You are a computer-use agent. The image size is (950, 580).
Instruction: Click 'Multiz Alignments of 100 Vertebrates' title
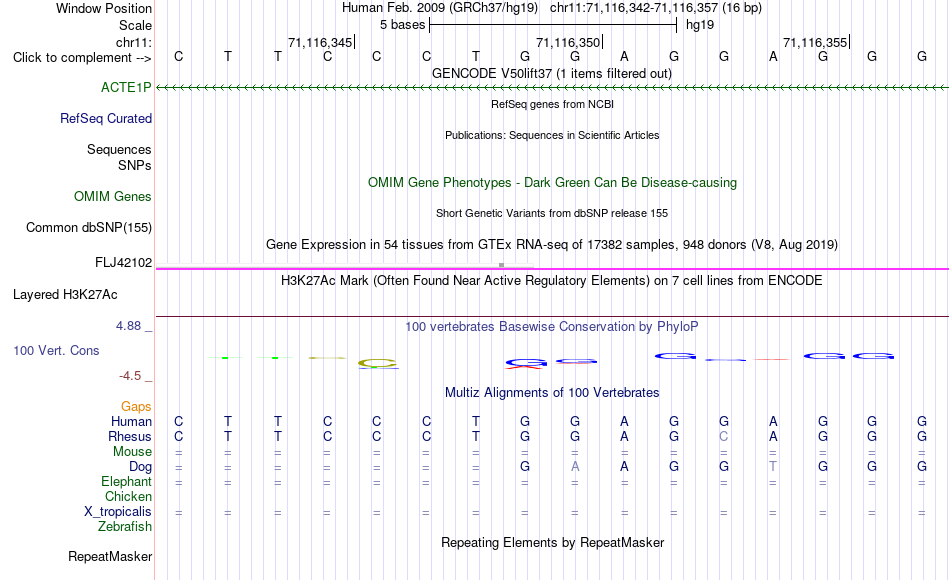[552, 392]
